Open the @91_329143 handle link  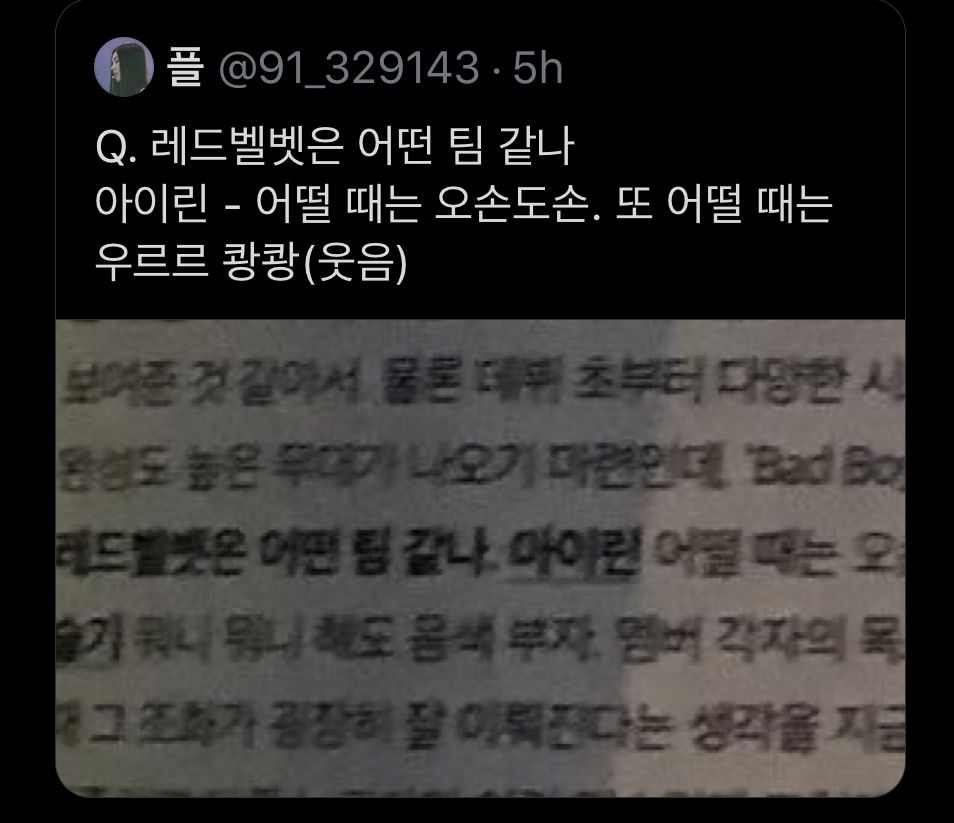tap(349, 68)
